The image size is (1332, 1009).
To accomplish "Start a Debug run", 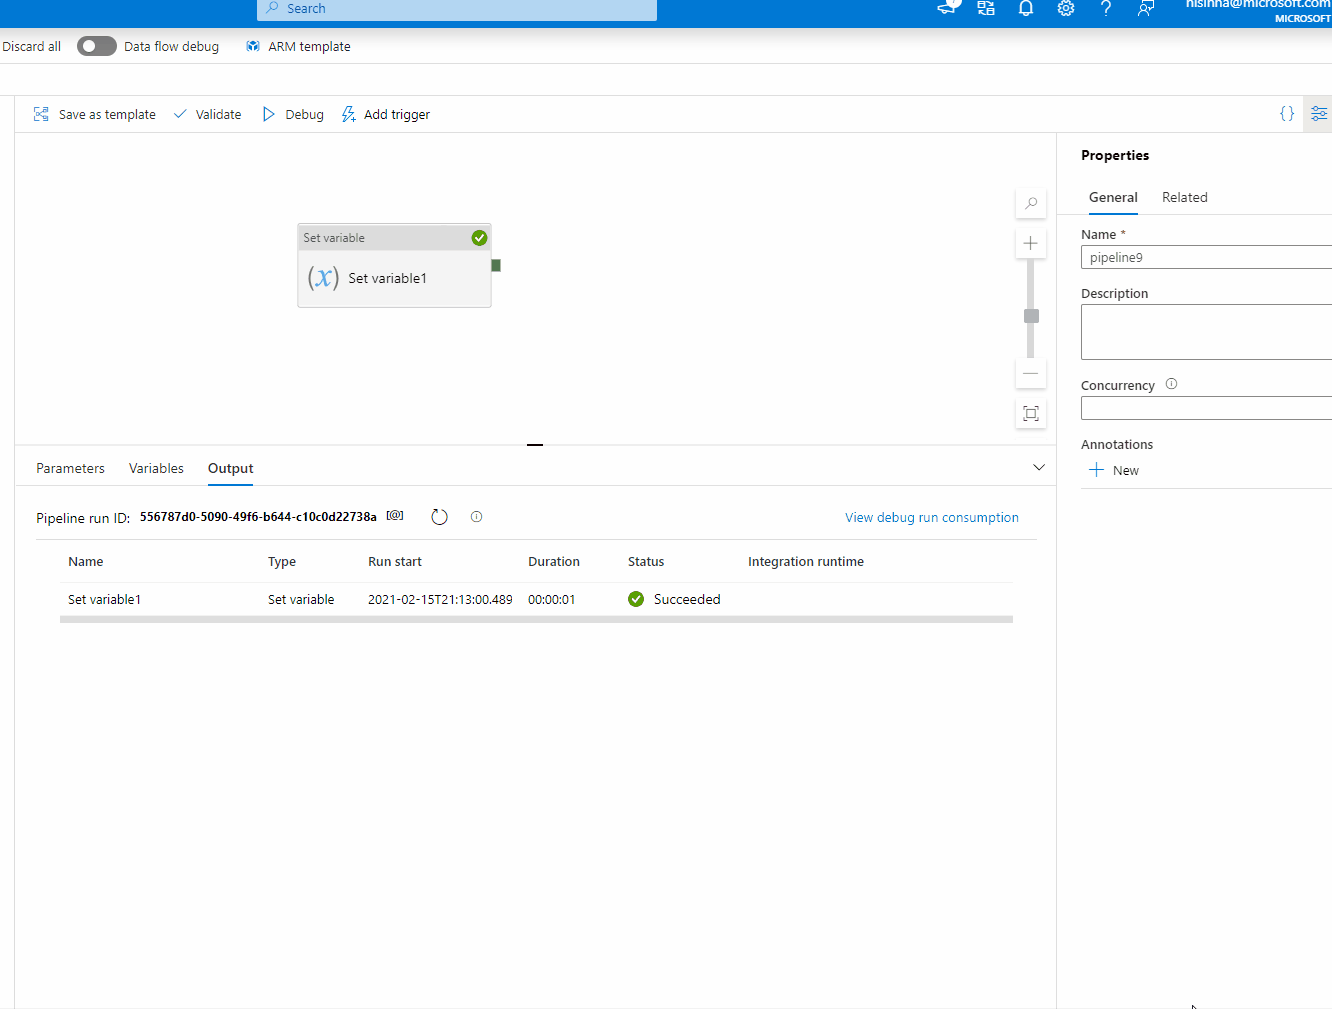I will tap(293, 115).
